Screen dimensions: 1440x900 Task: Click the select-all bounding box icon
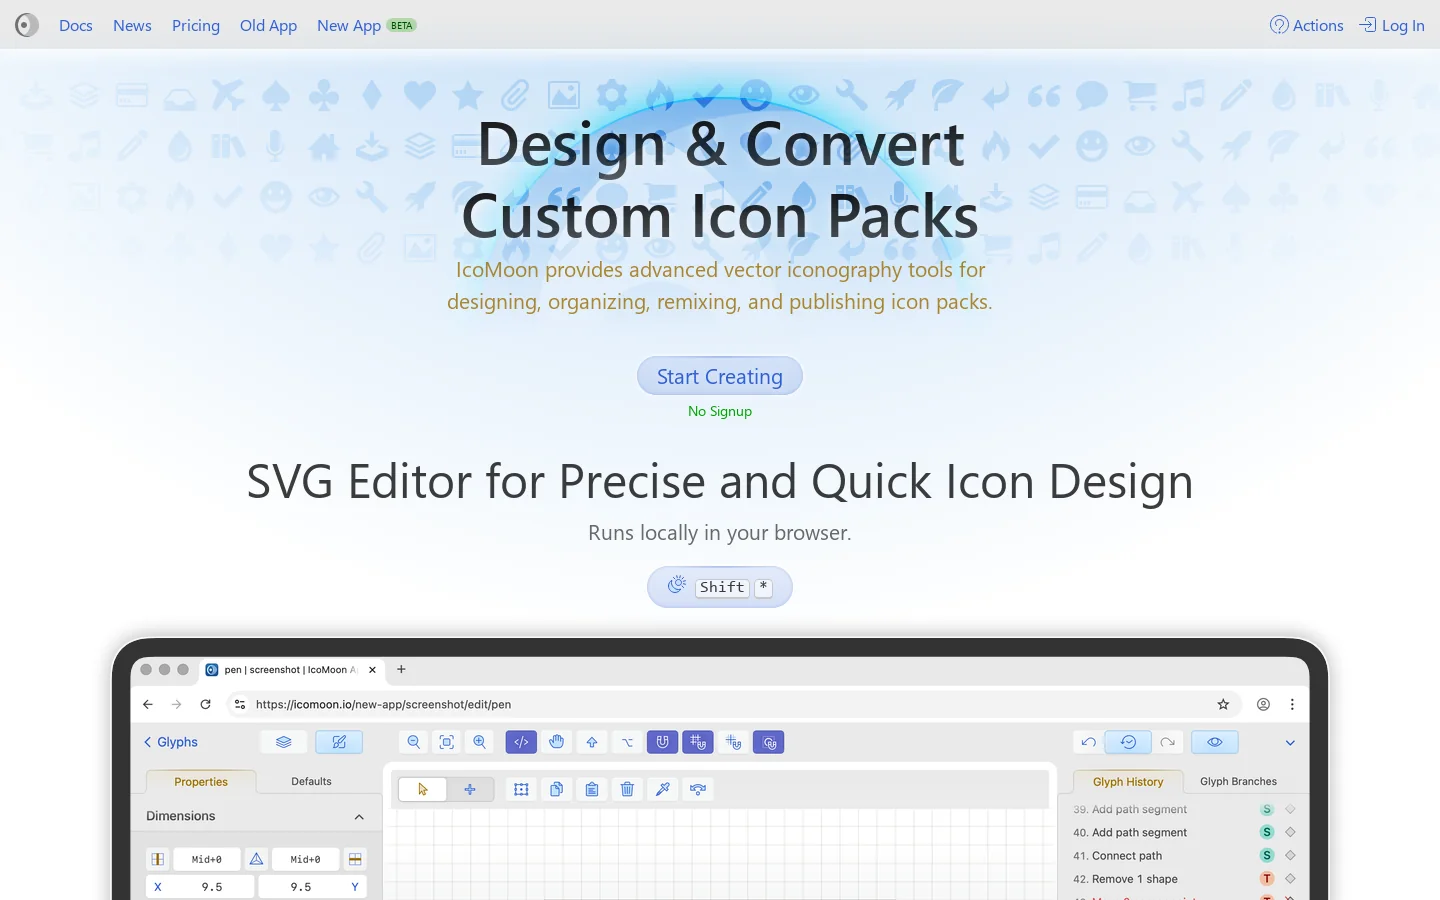[521, 789]
